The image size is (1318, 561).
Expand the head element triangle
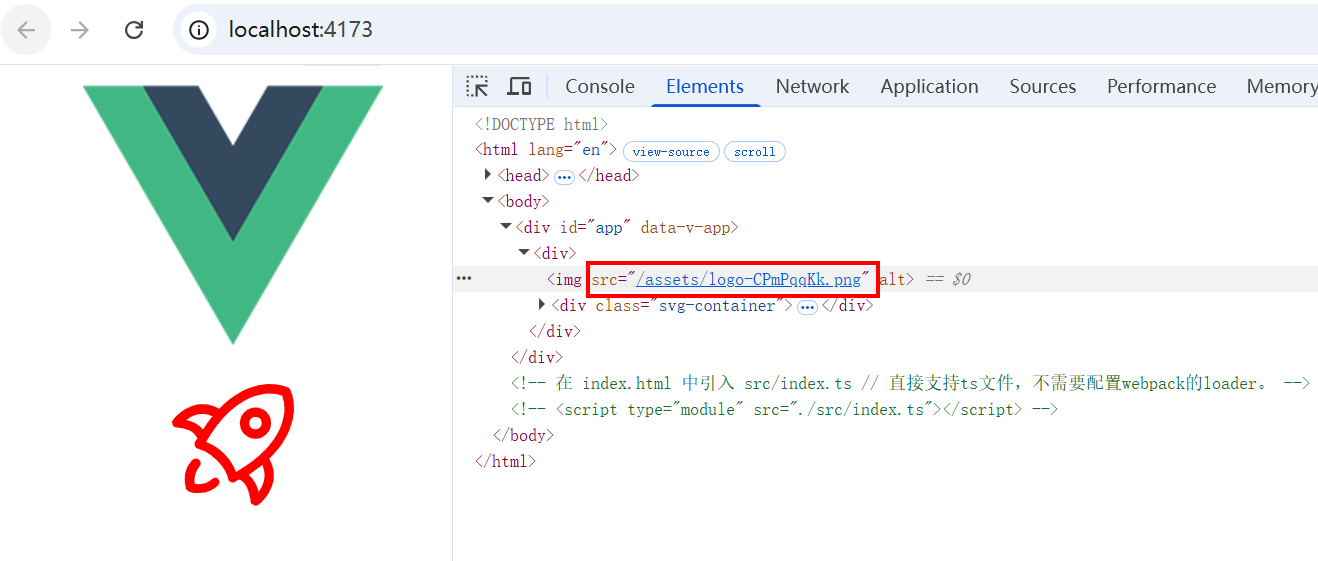tap(488, 175)
